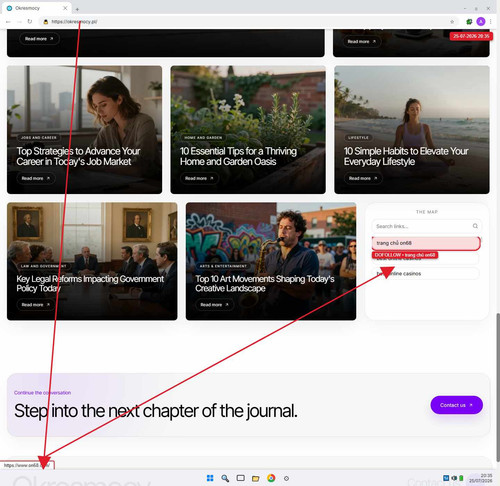Click the 'THE MAP' widget heading
The width and height of the screenshot is (500, 486).
427,212
